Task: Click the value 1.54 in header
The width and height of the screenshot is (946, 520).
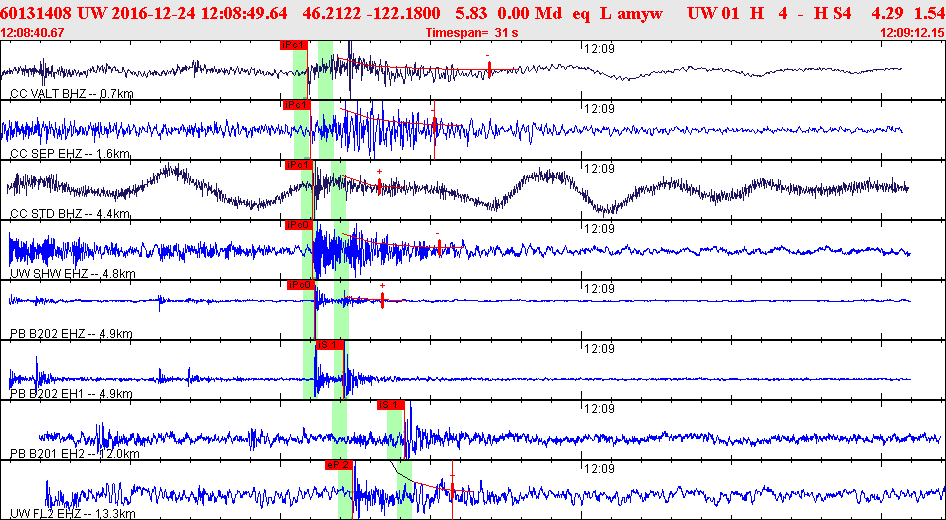Action: [x=932, y=13]
